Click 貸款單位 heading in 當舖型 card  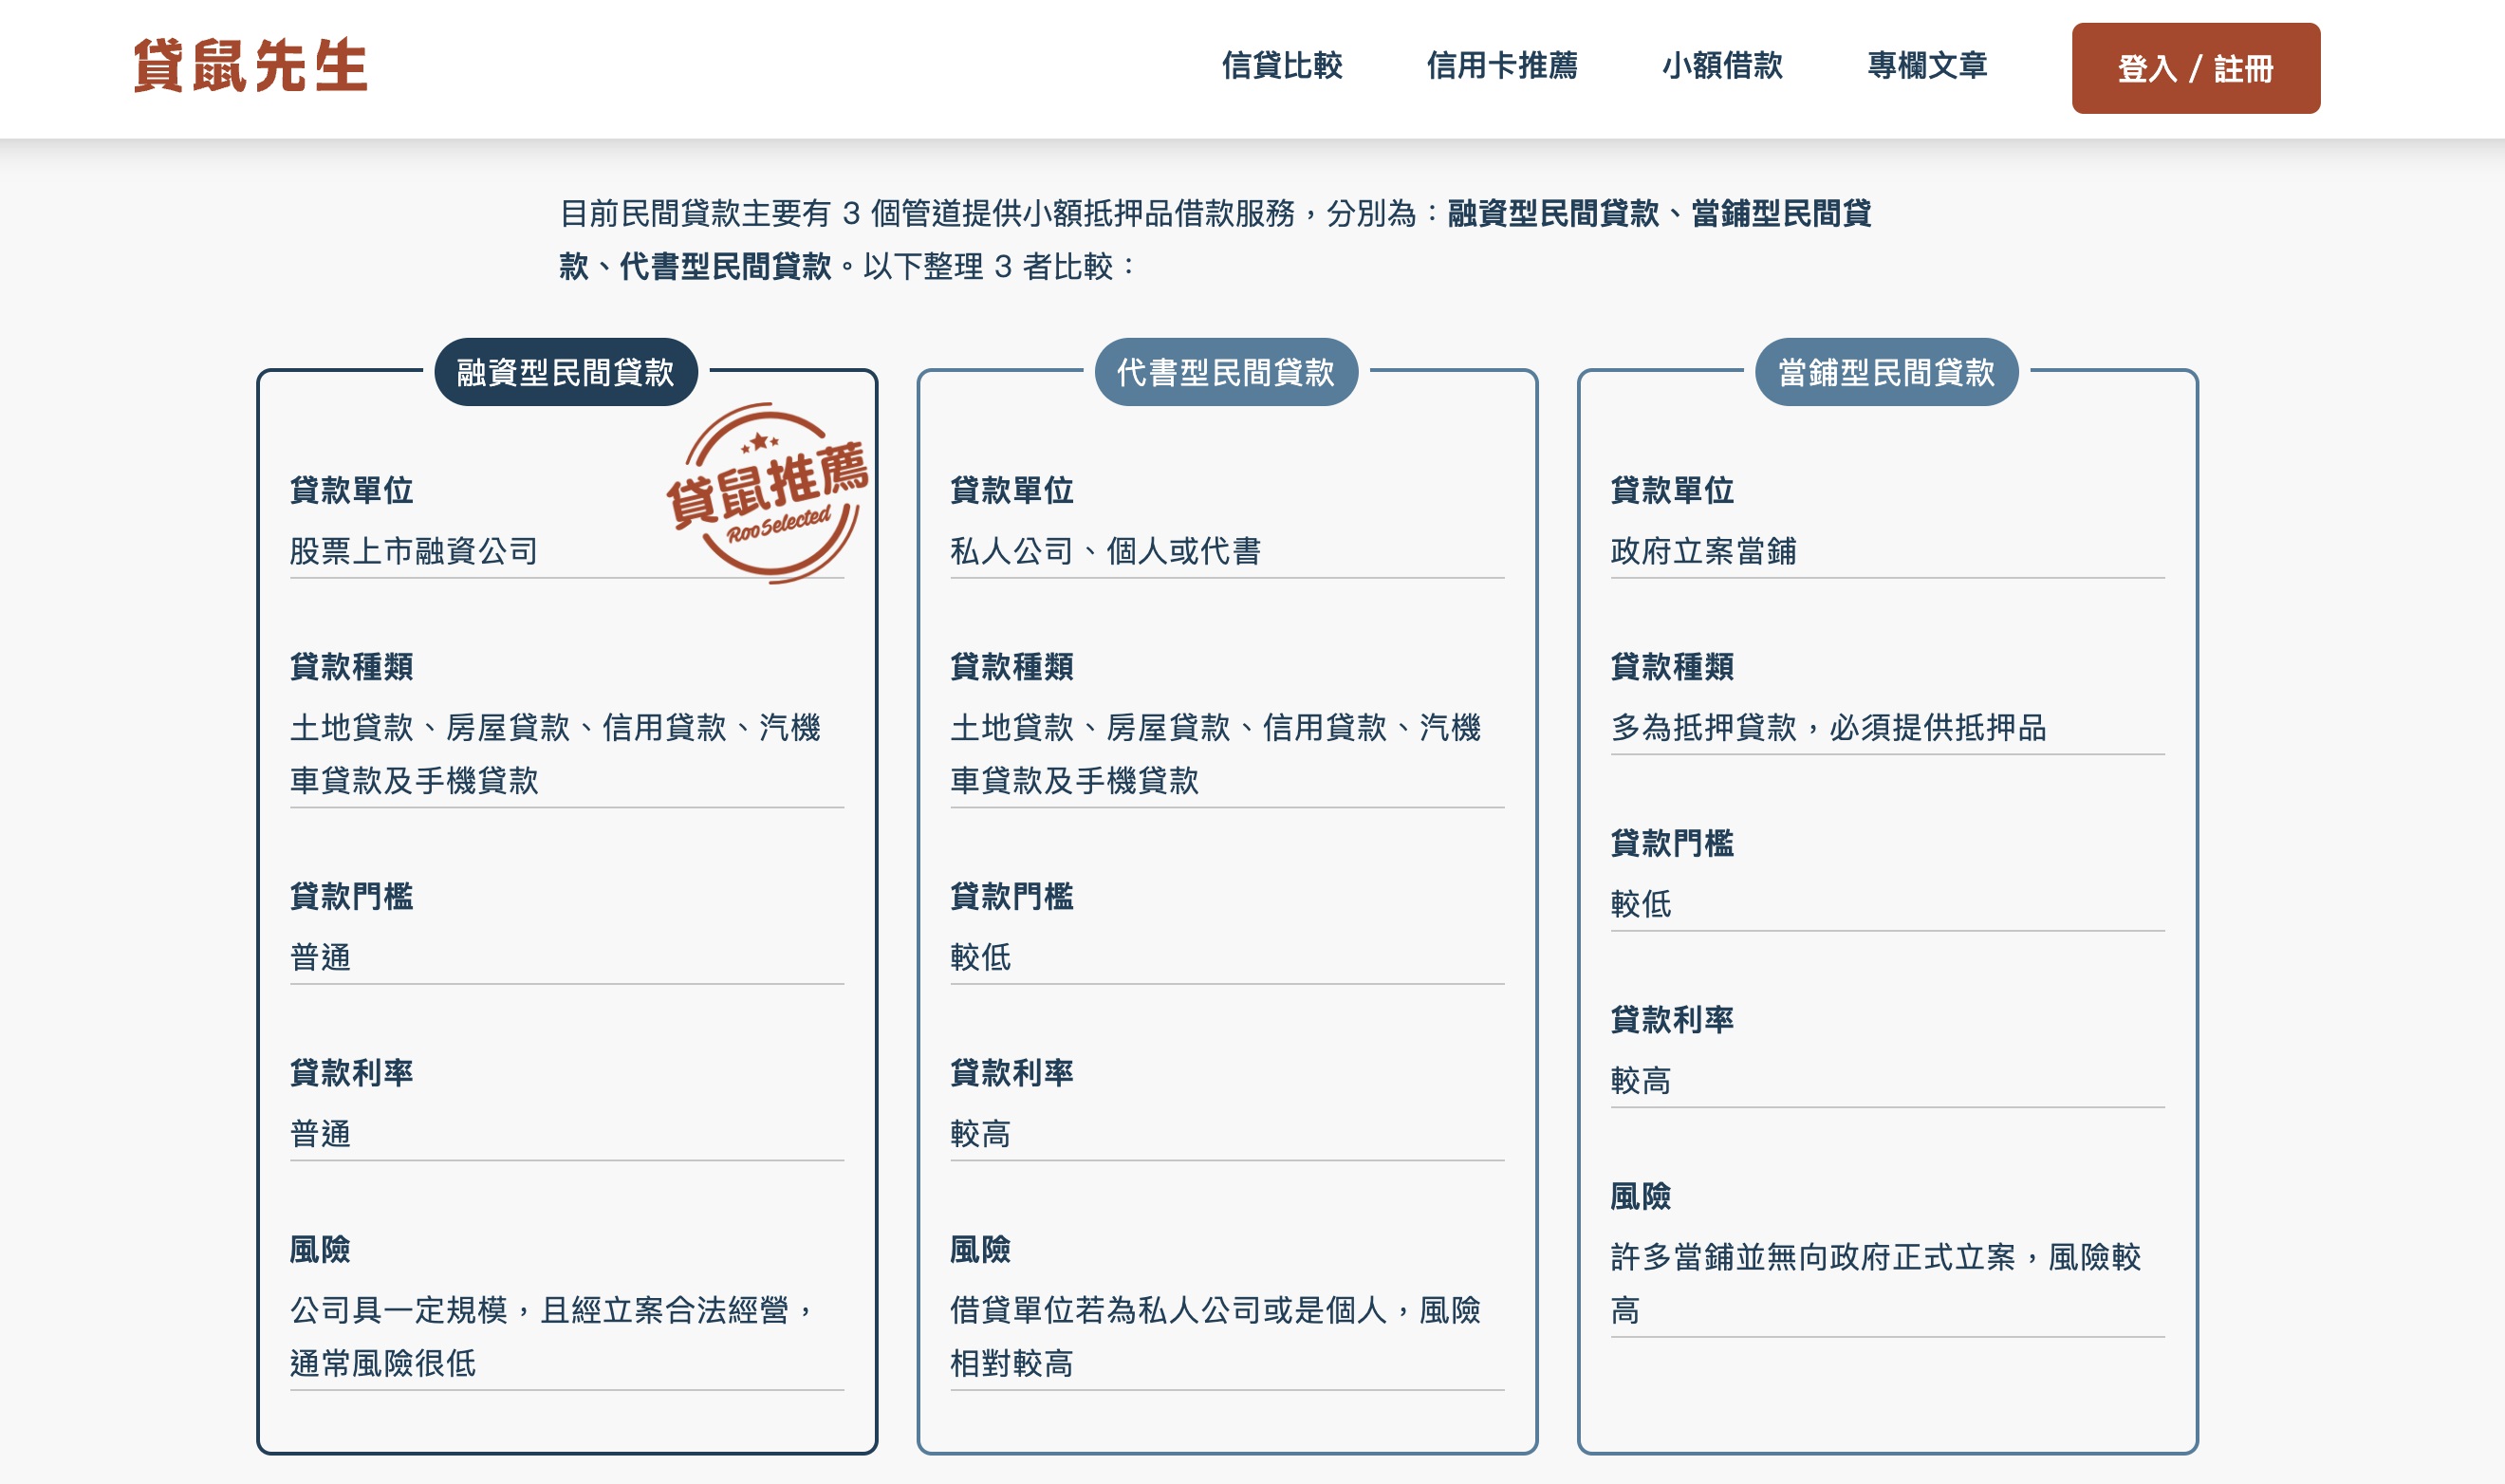click(1672, 490)
